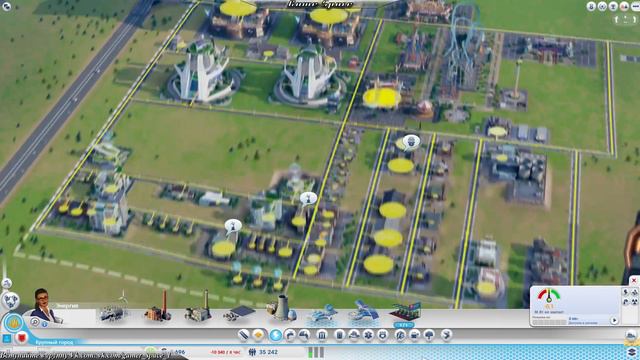
Task: Click the nuclear radiation data-map icon
Action: (635, 302)
